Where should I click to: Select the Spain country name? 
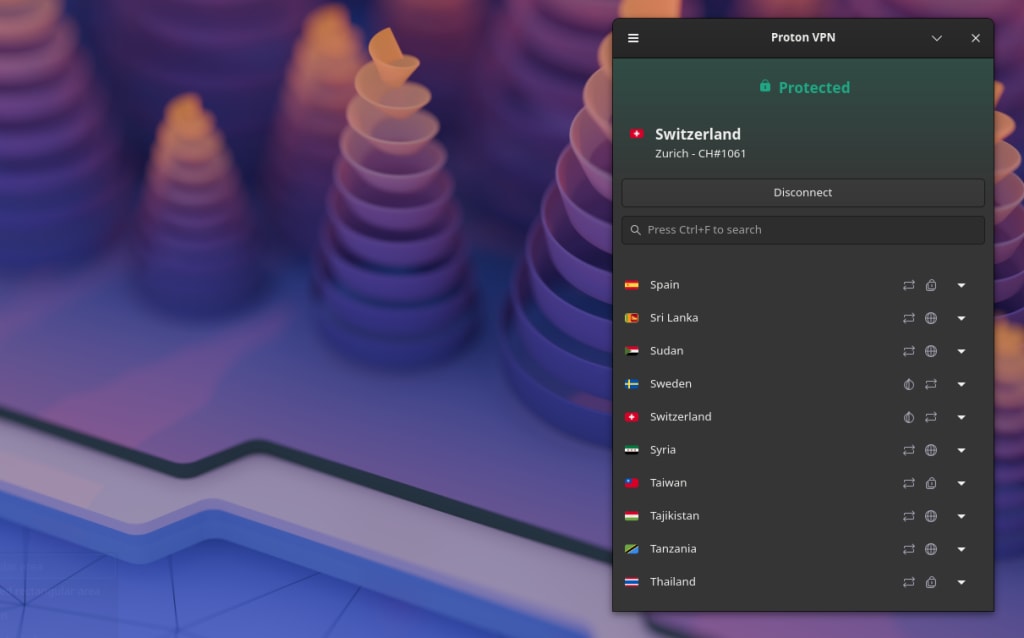[x=664, y=285]
